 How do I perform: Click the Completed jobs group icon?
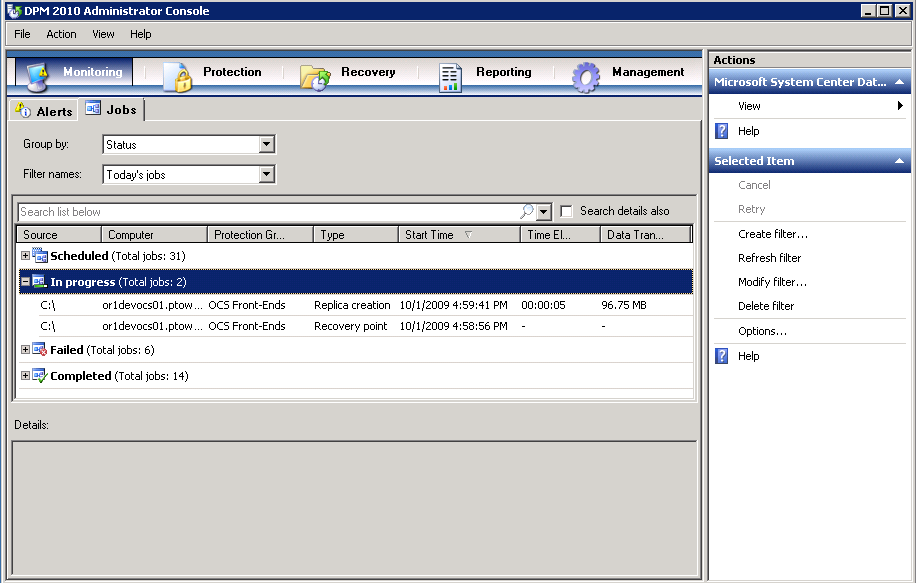[x=40, y=376]
